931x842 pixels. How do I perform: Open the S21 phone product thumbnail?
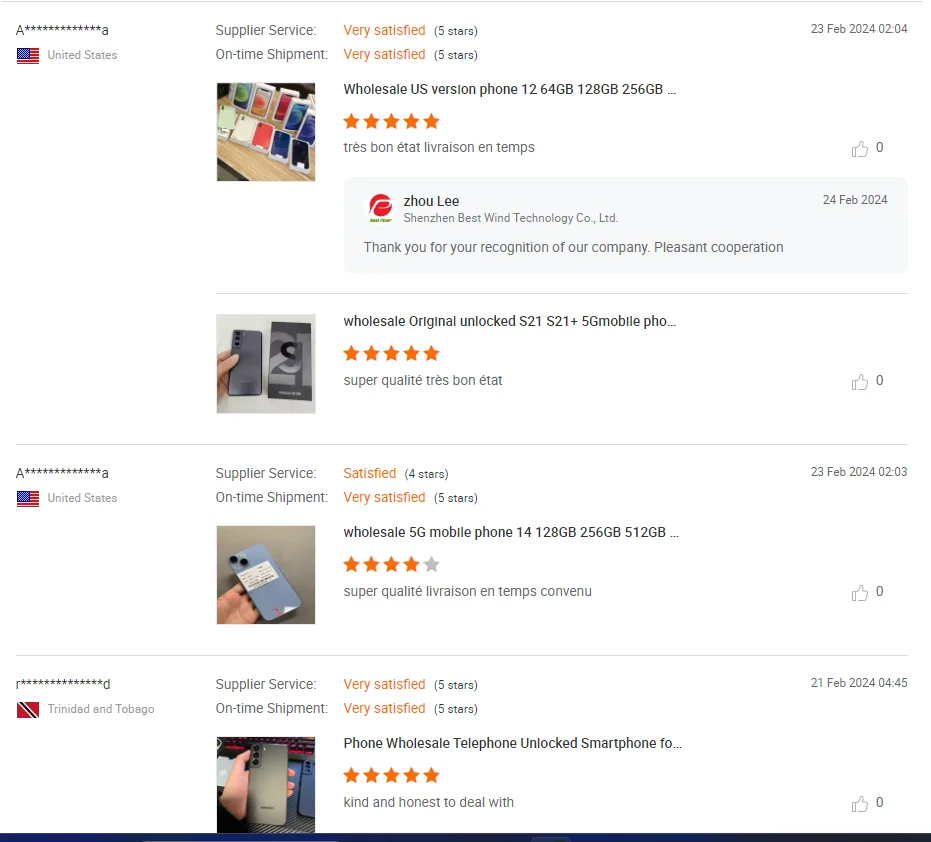(x=266, y=363)
